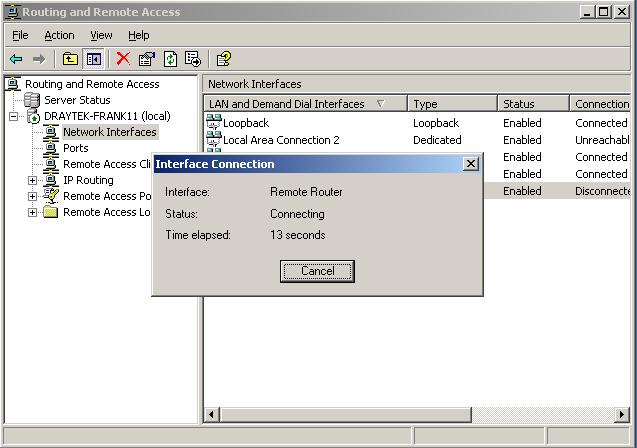
Task: Cancel the interface connection attempt
Action: pyautogui.click(x=317, y=271)
